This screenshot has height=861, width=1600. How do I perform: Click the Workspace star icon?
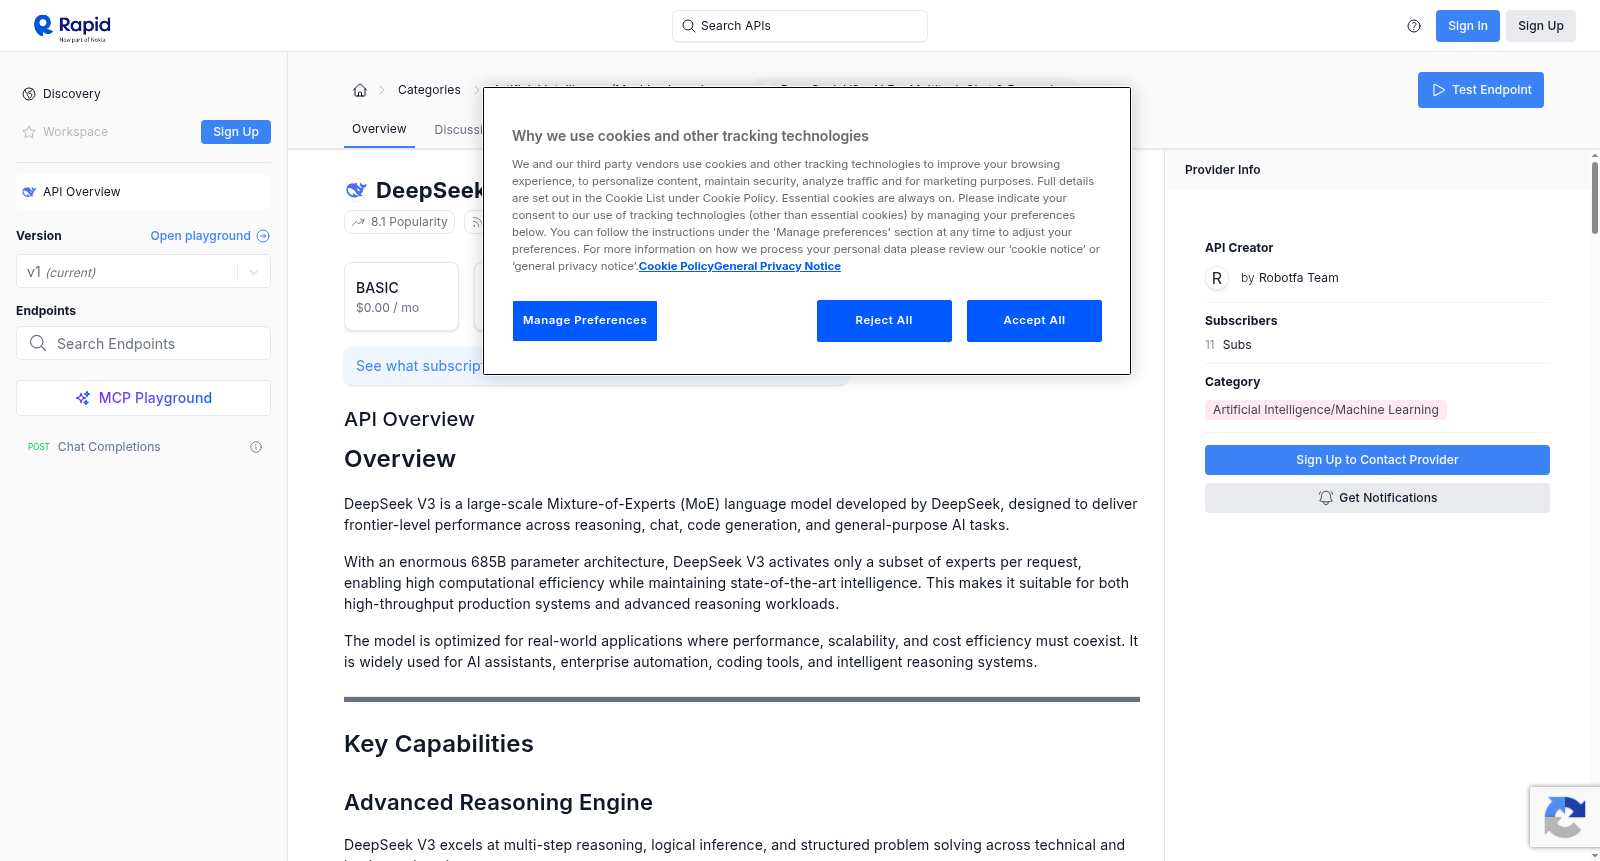(29, 132)
